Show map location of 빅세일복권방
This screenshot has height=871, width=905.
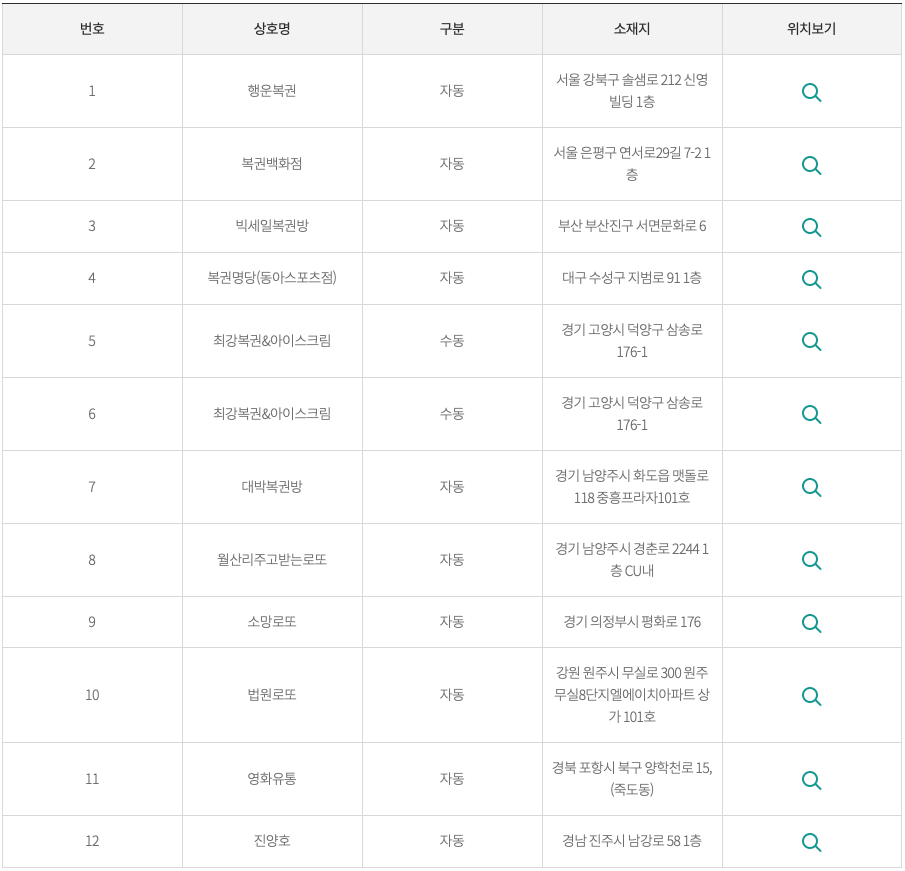pyautogui.click(x=811, y=227)
